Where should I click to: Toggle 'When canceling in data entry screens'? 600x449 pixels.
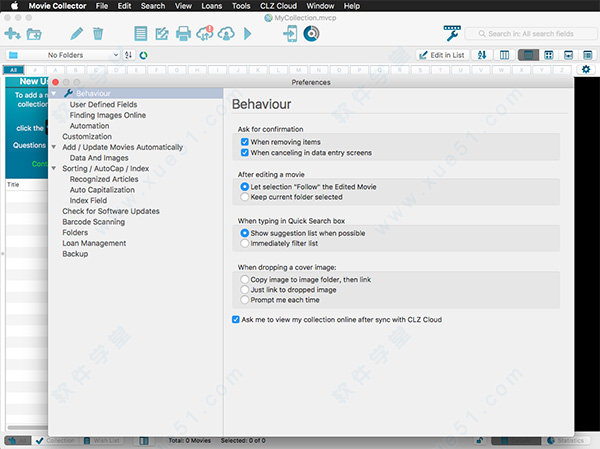245,153
